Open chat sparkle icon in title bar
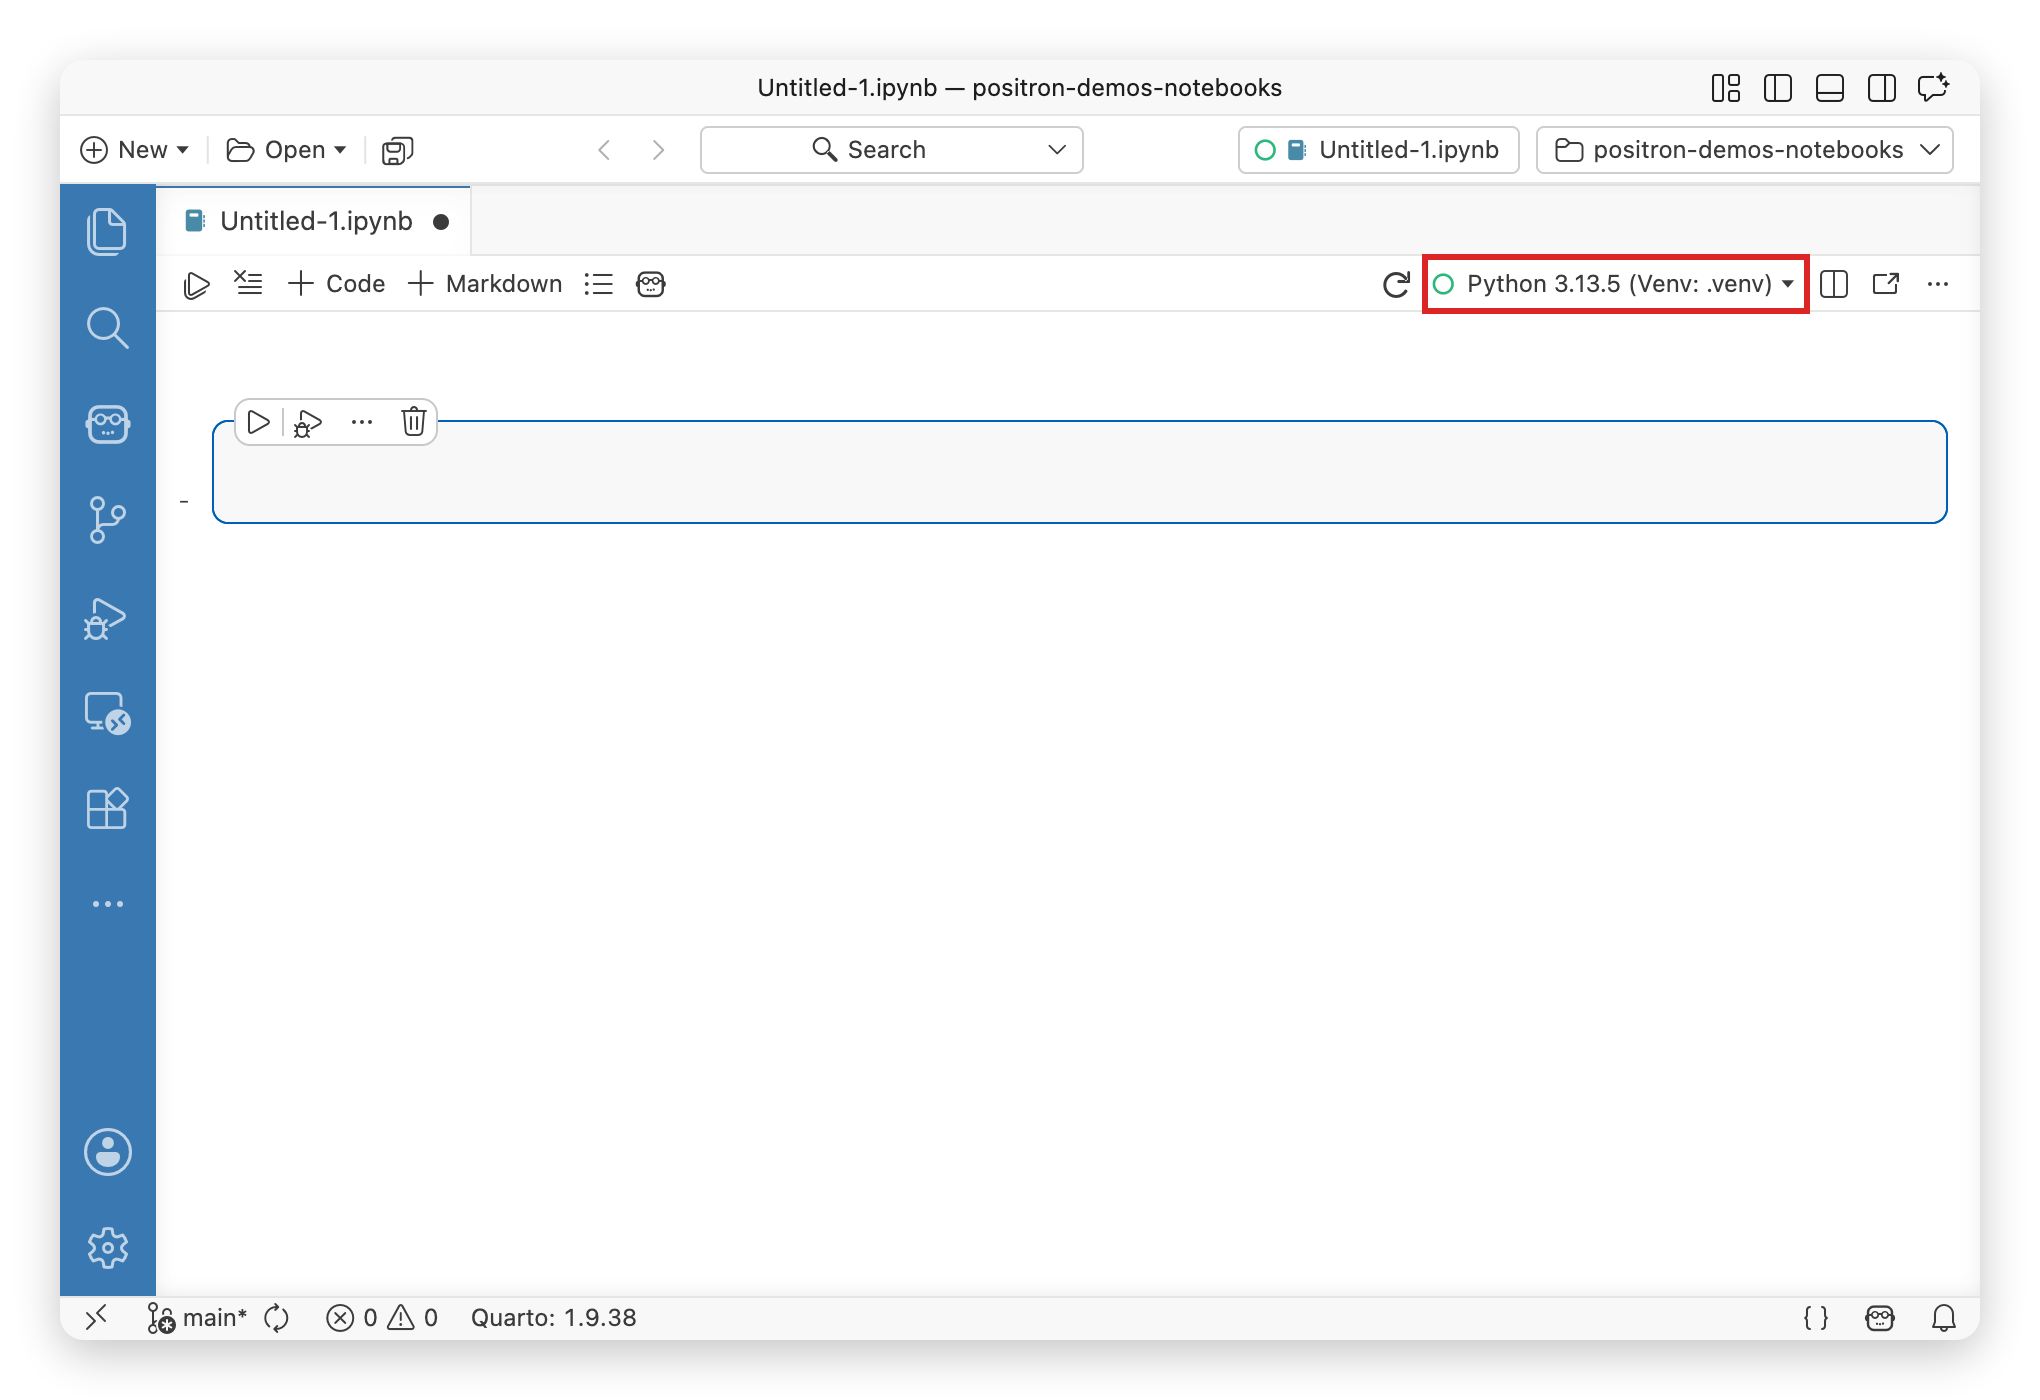 pyautogui.click(x=1934, y=87)
